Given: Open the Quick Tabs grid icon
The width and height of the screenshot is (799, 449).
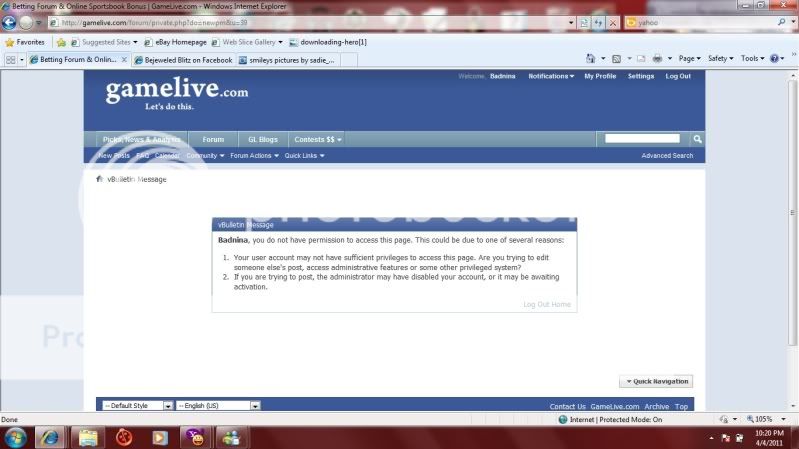Looking at the screenshot, I should pos(10,60).
